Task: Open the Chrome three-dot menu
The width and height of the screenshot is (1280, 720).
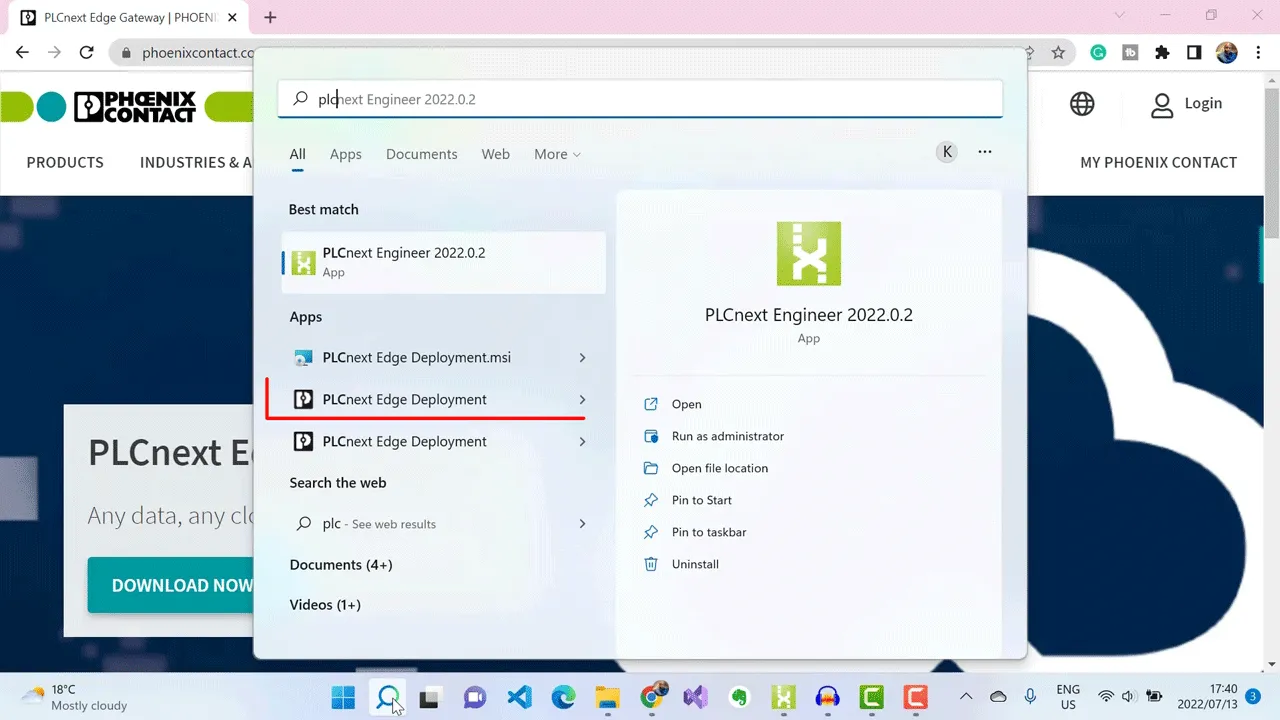Action: (1257, 53)
